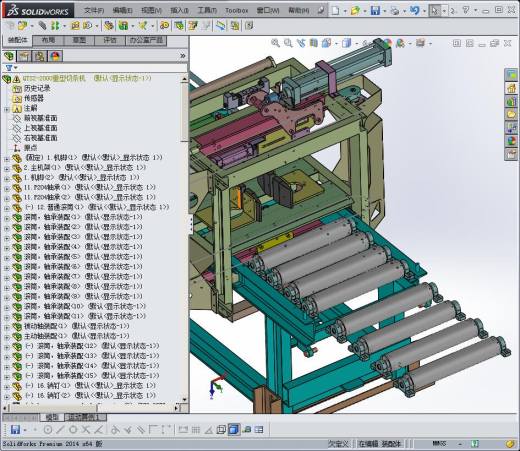Select the ConfigurationManager tab icon
This screenshot has height=451, width=520.
[x=40, y=56]
